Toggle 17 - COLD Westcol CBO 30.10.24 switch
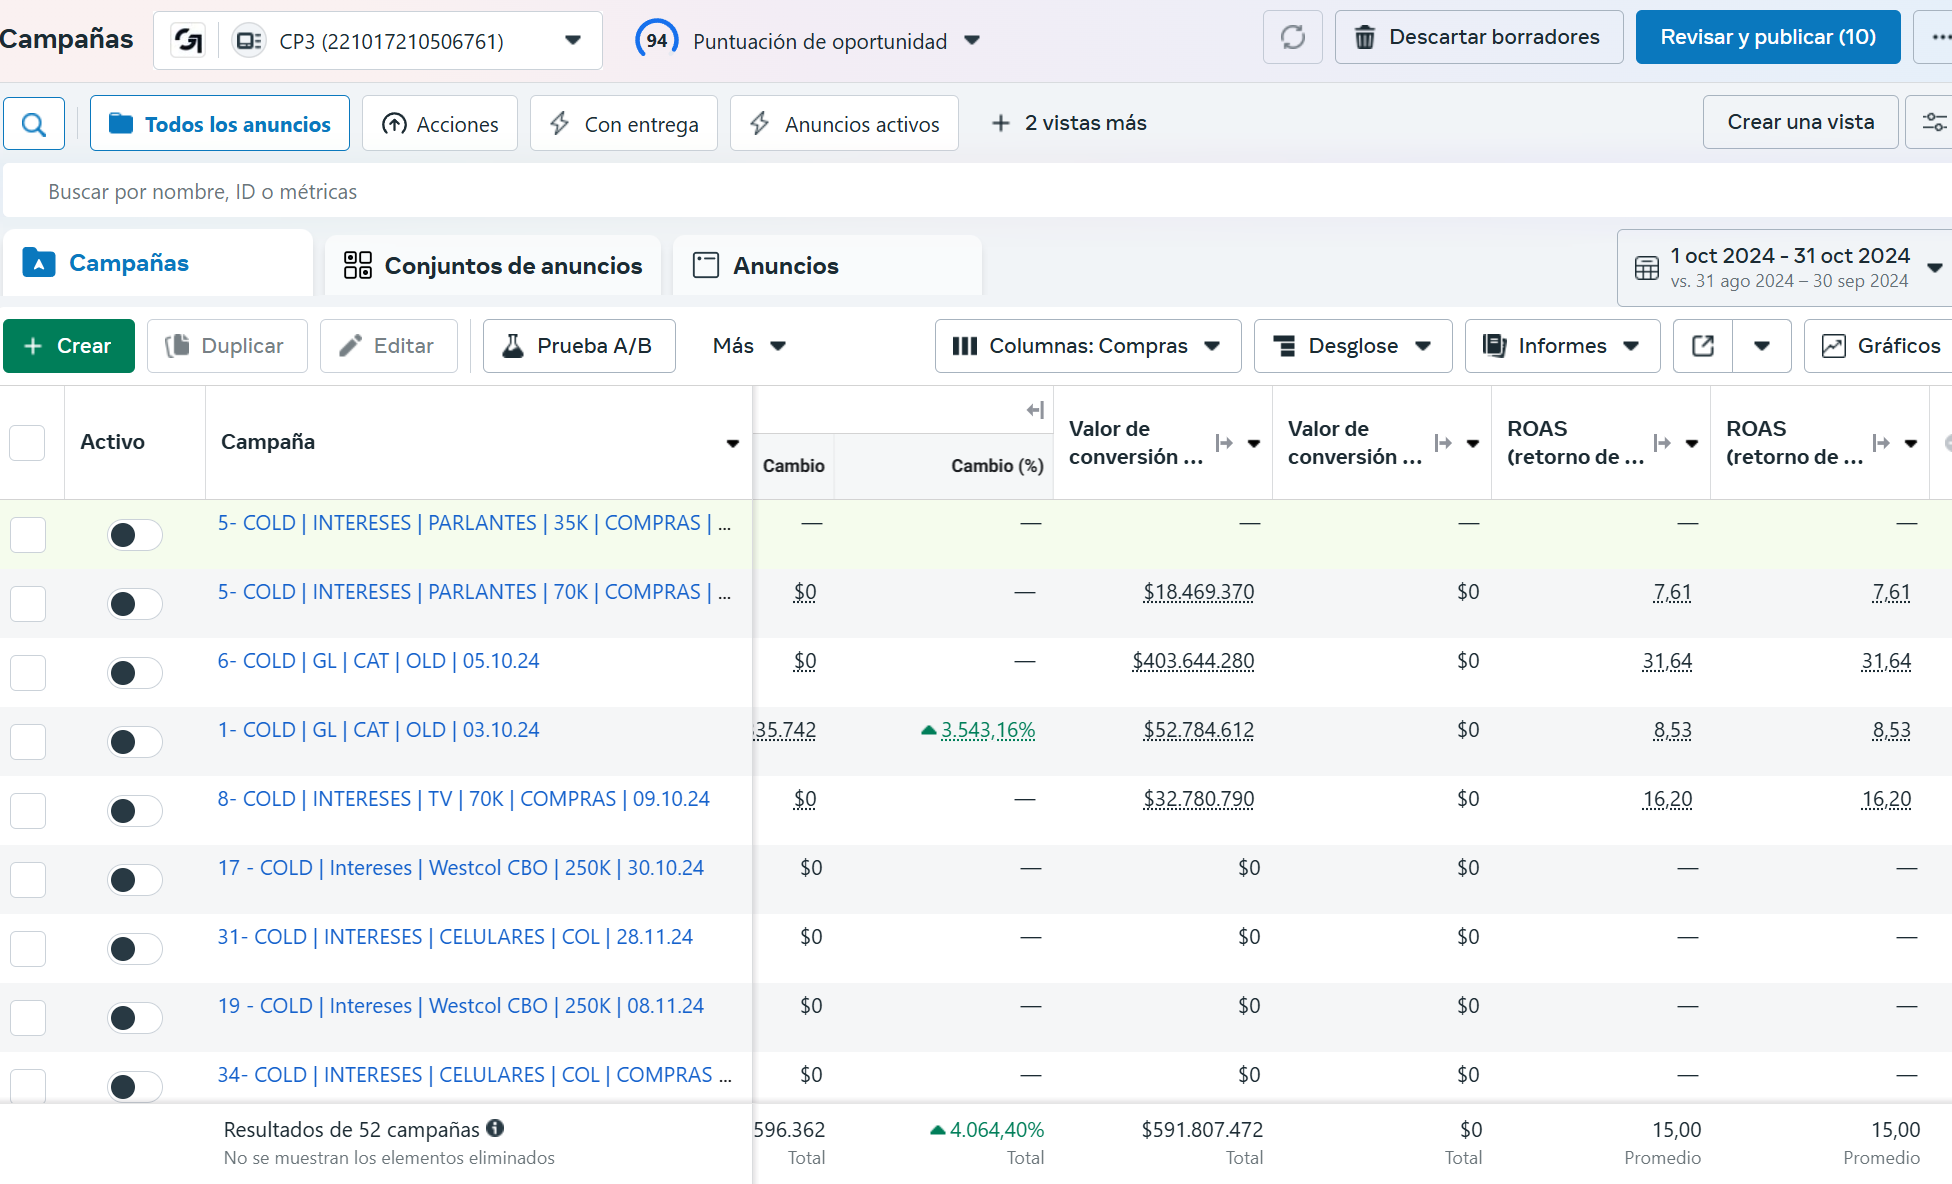Screen dimensions: 1952x1184 pyautogui.click(x=135, y=880)
